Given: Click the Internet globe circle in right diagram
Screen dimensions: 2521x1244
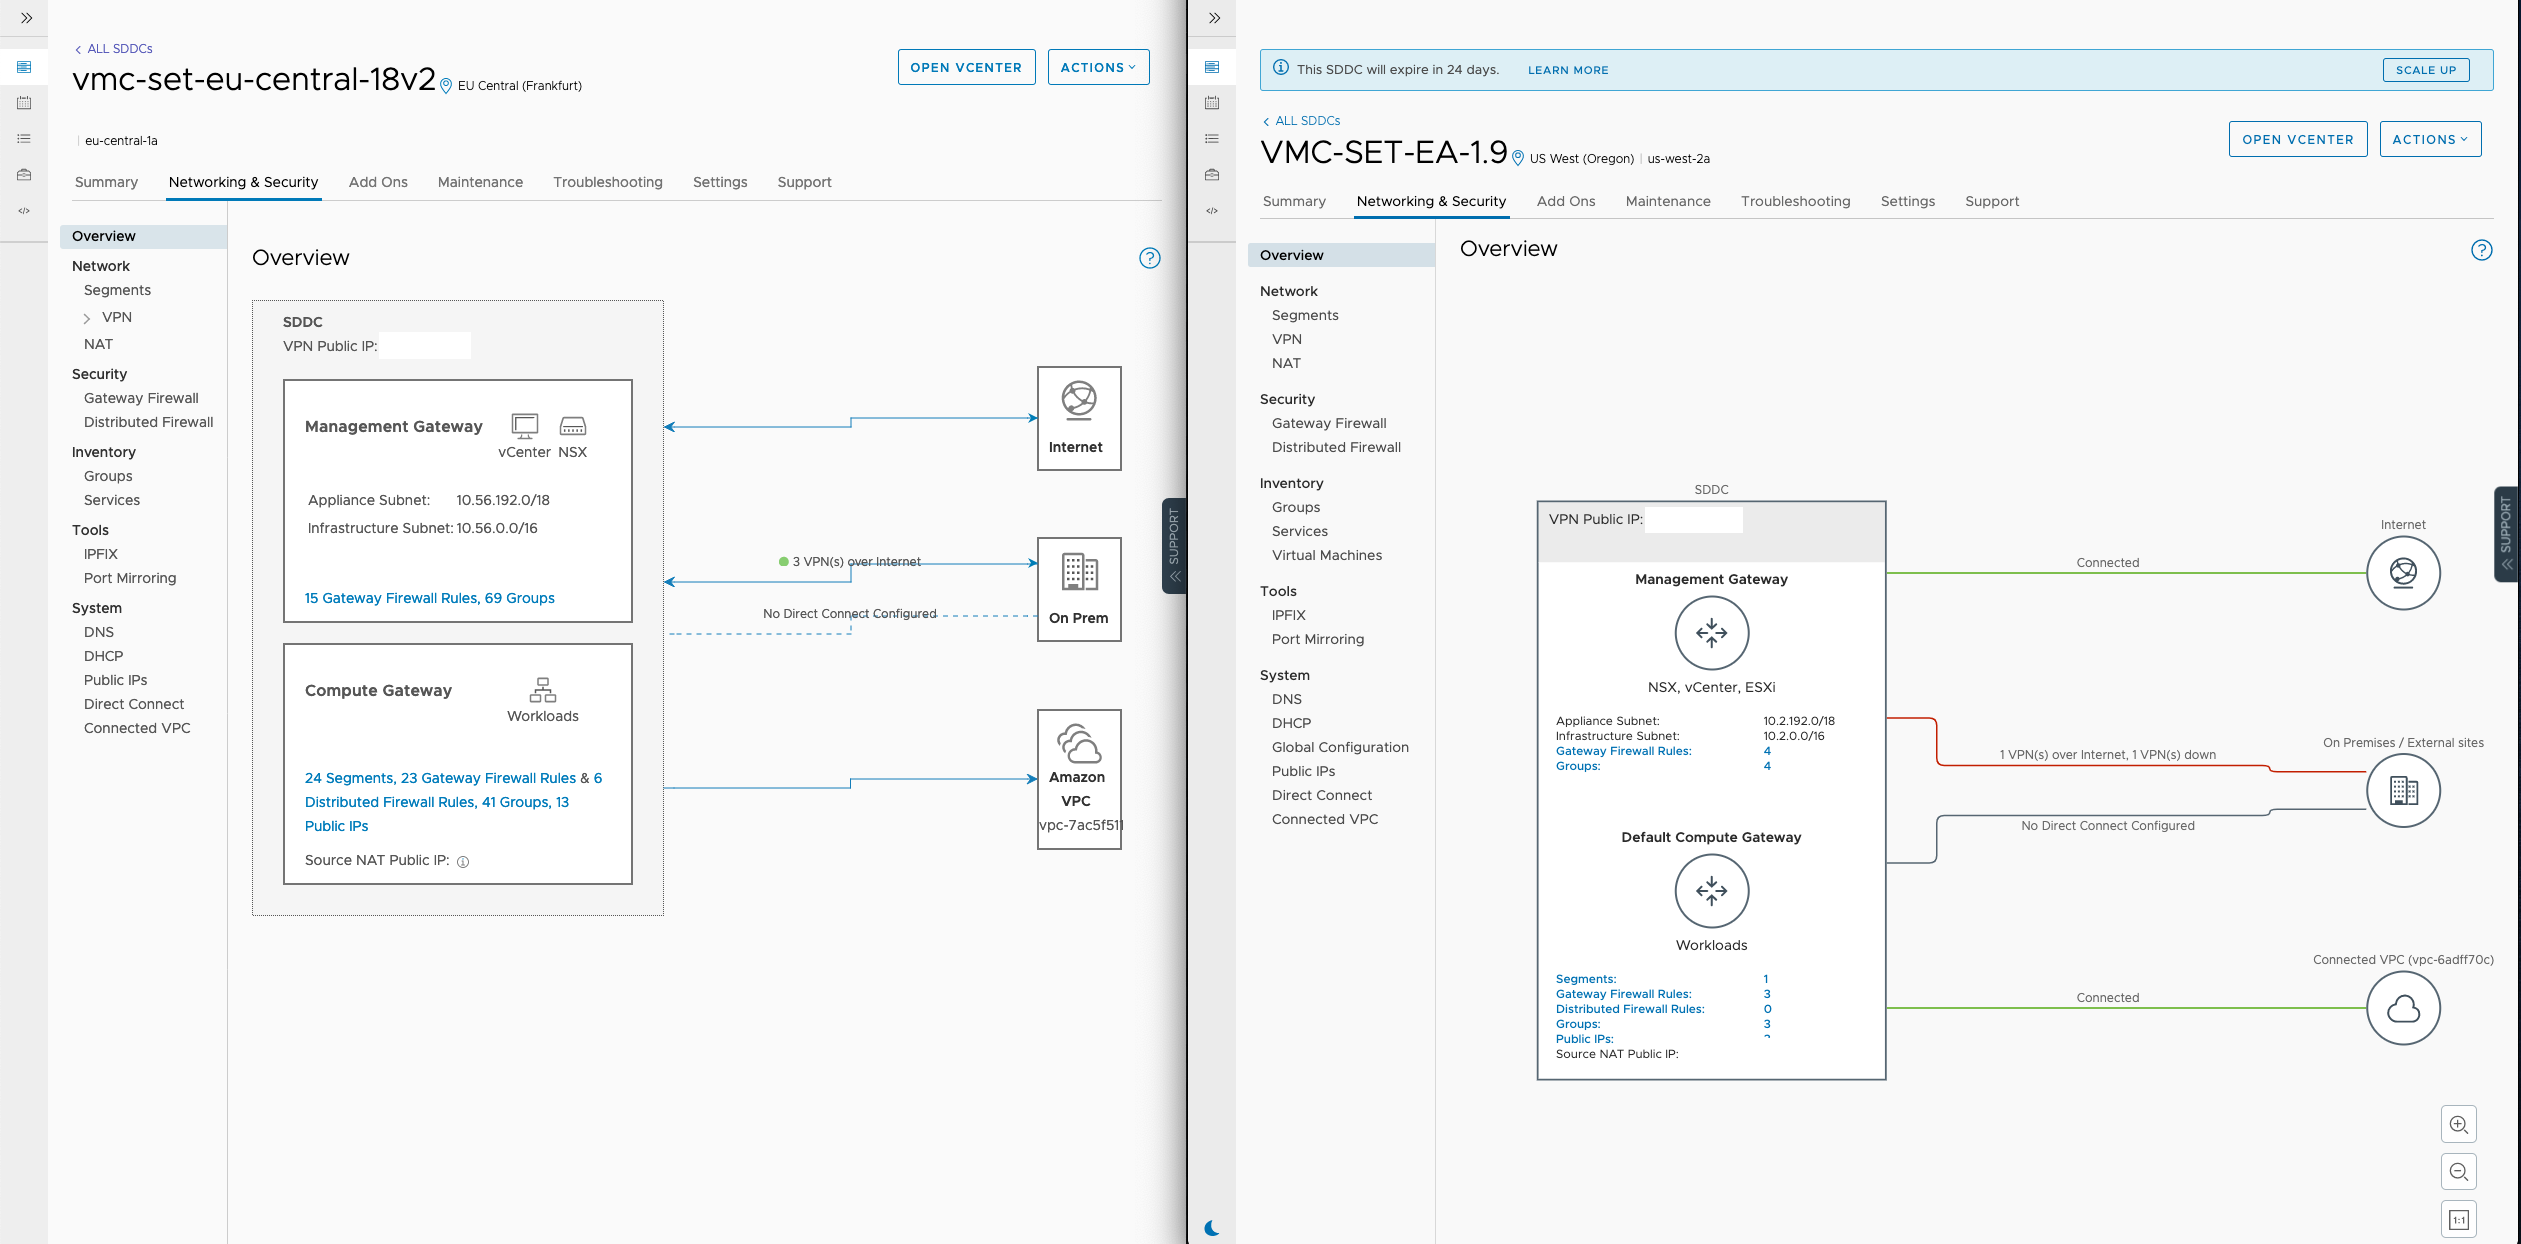Looking at the screenshot, I should 2403,573.
